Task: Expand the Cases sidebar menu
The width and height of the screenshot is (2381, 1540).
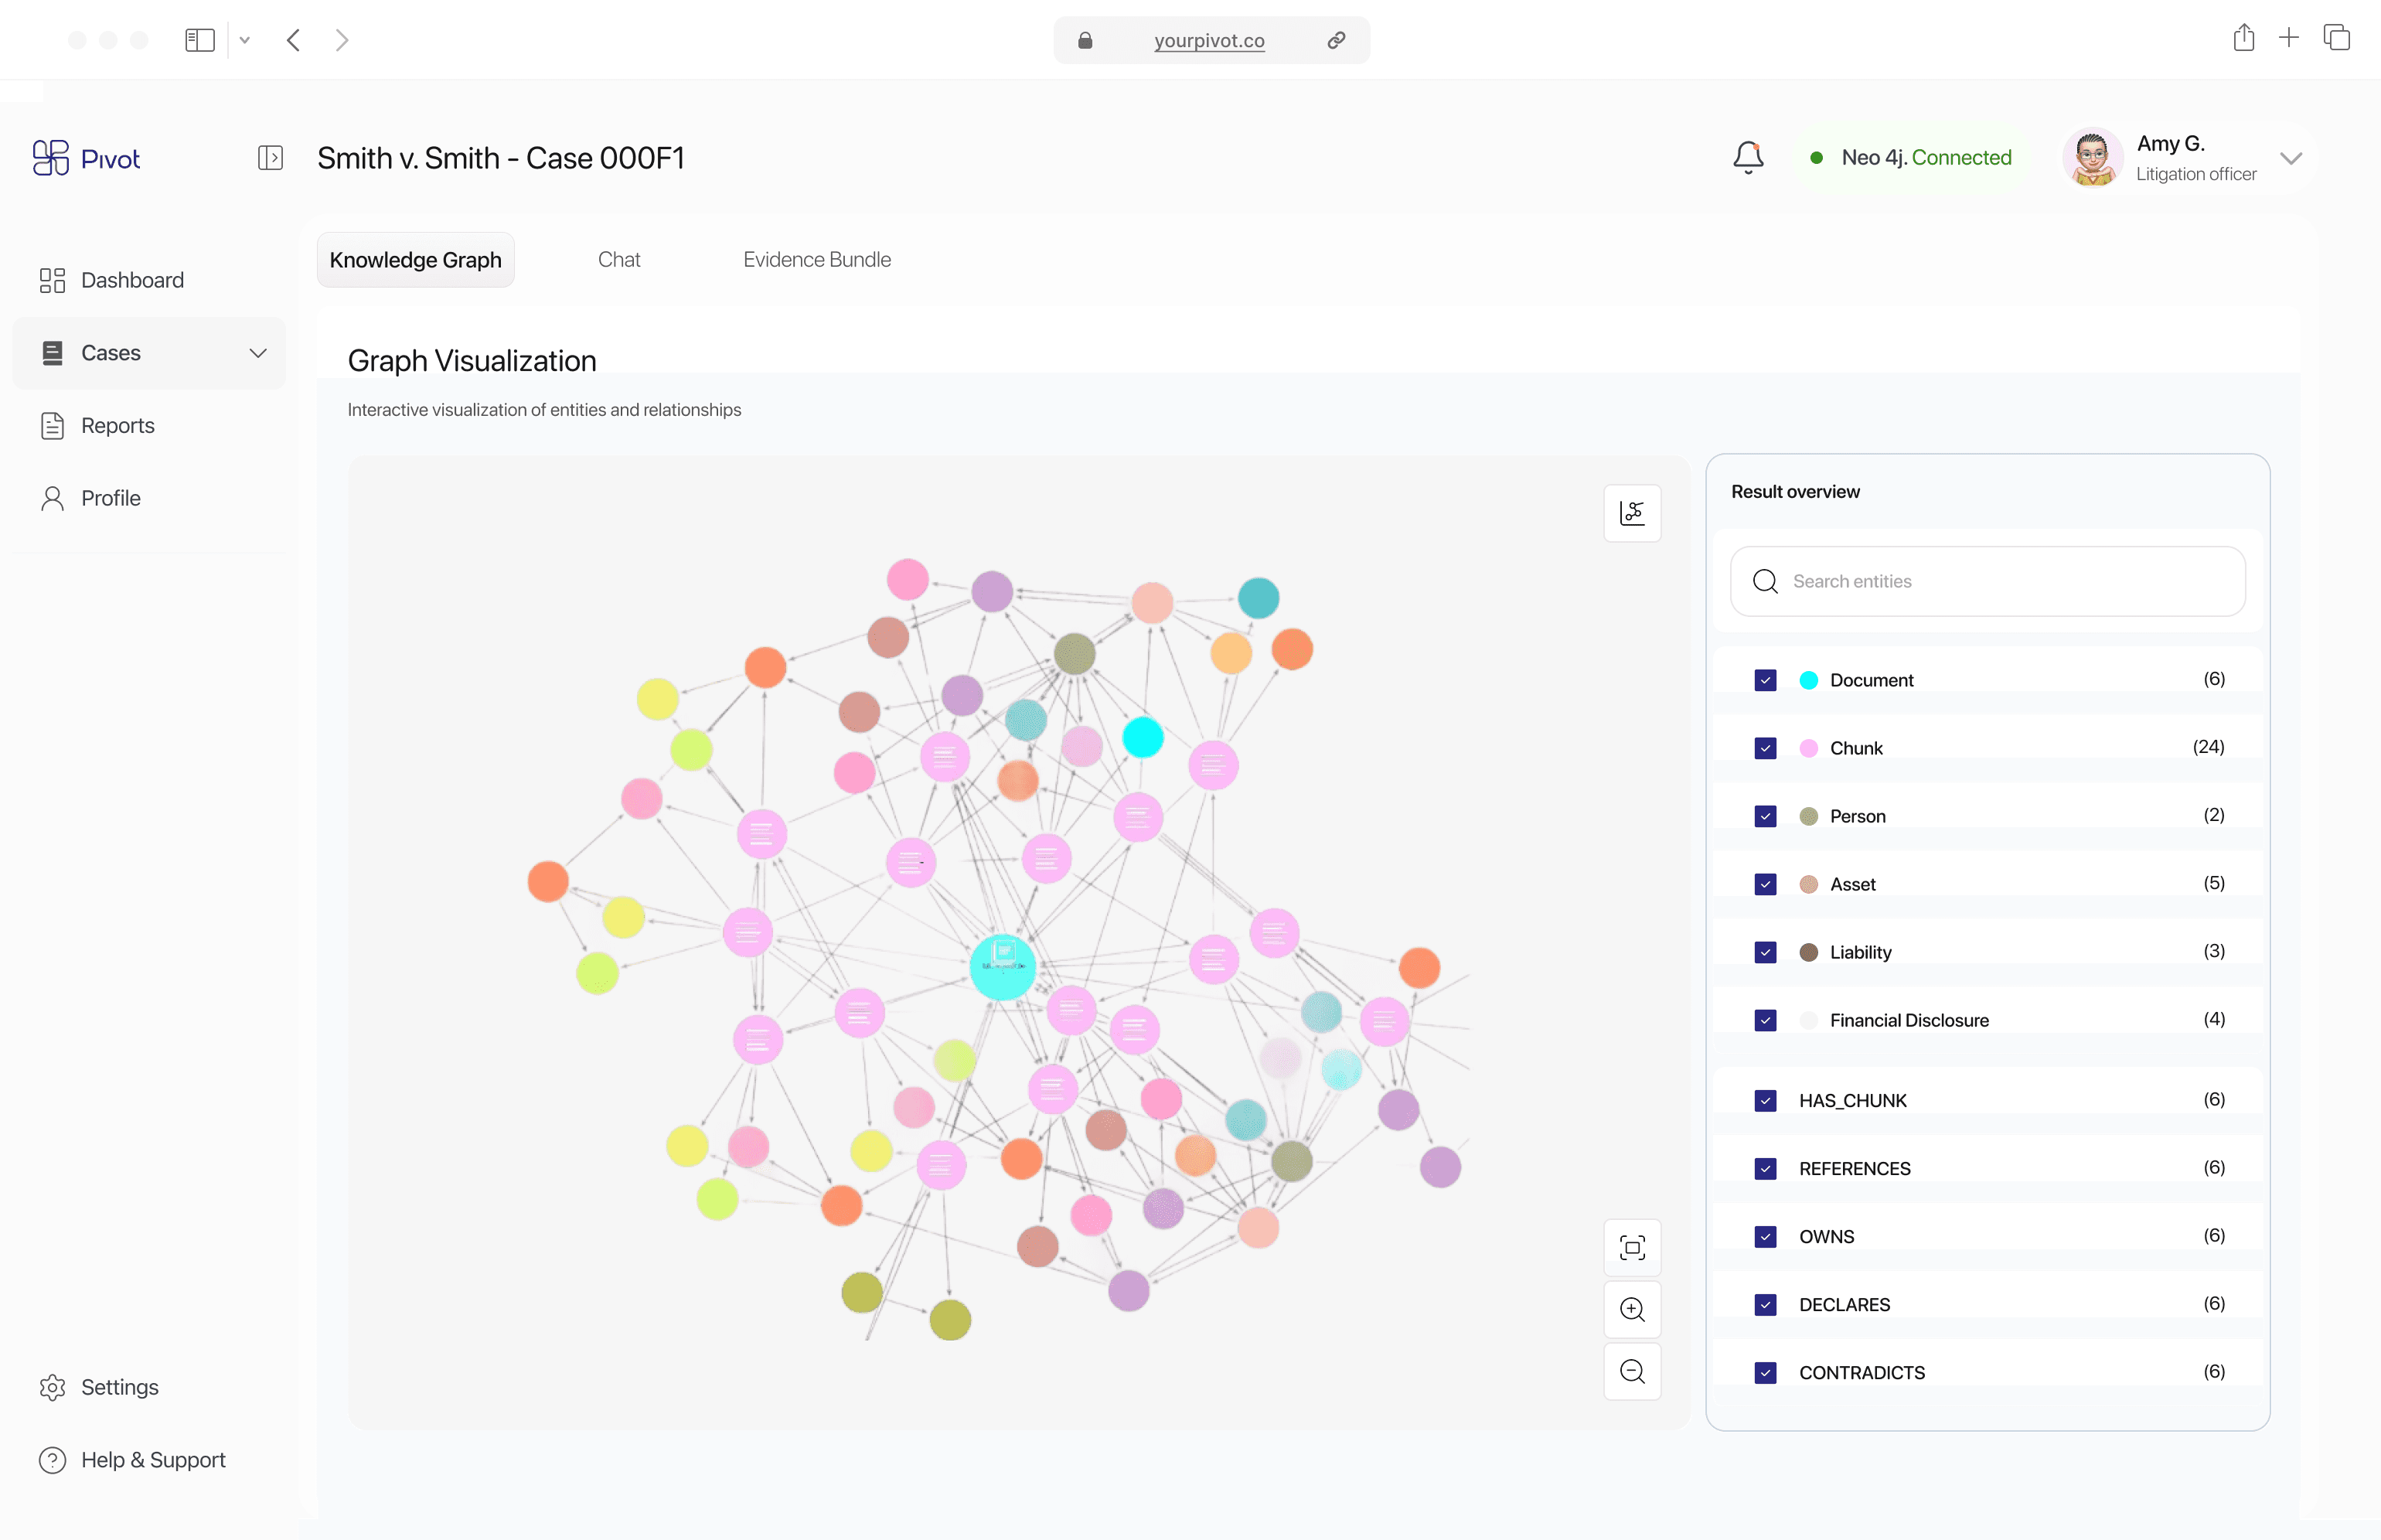Action: pos(257,353)
